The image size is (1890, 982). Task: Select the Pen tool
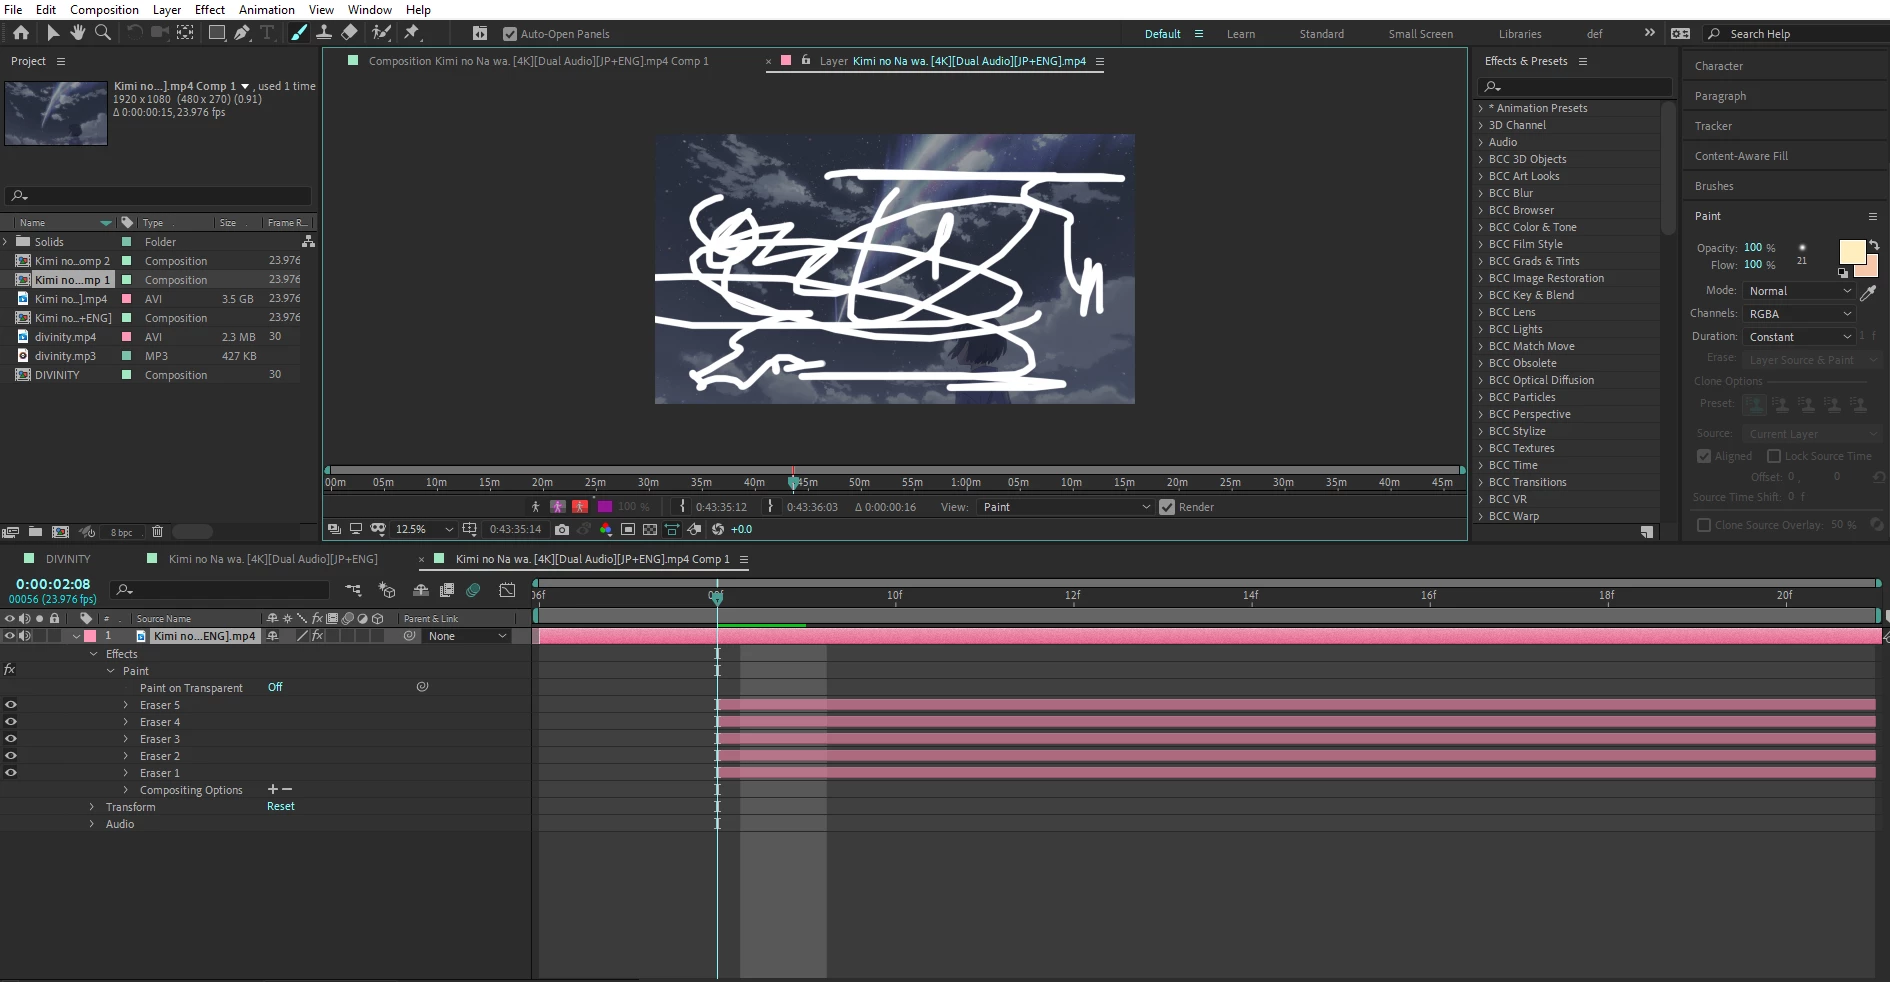242,33
